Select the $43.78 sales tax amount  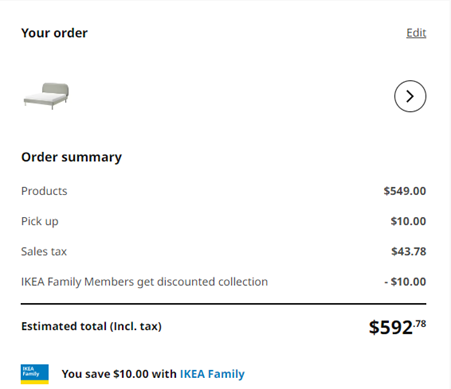409,251
